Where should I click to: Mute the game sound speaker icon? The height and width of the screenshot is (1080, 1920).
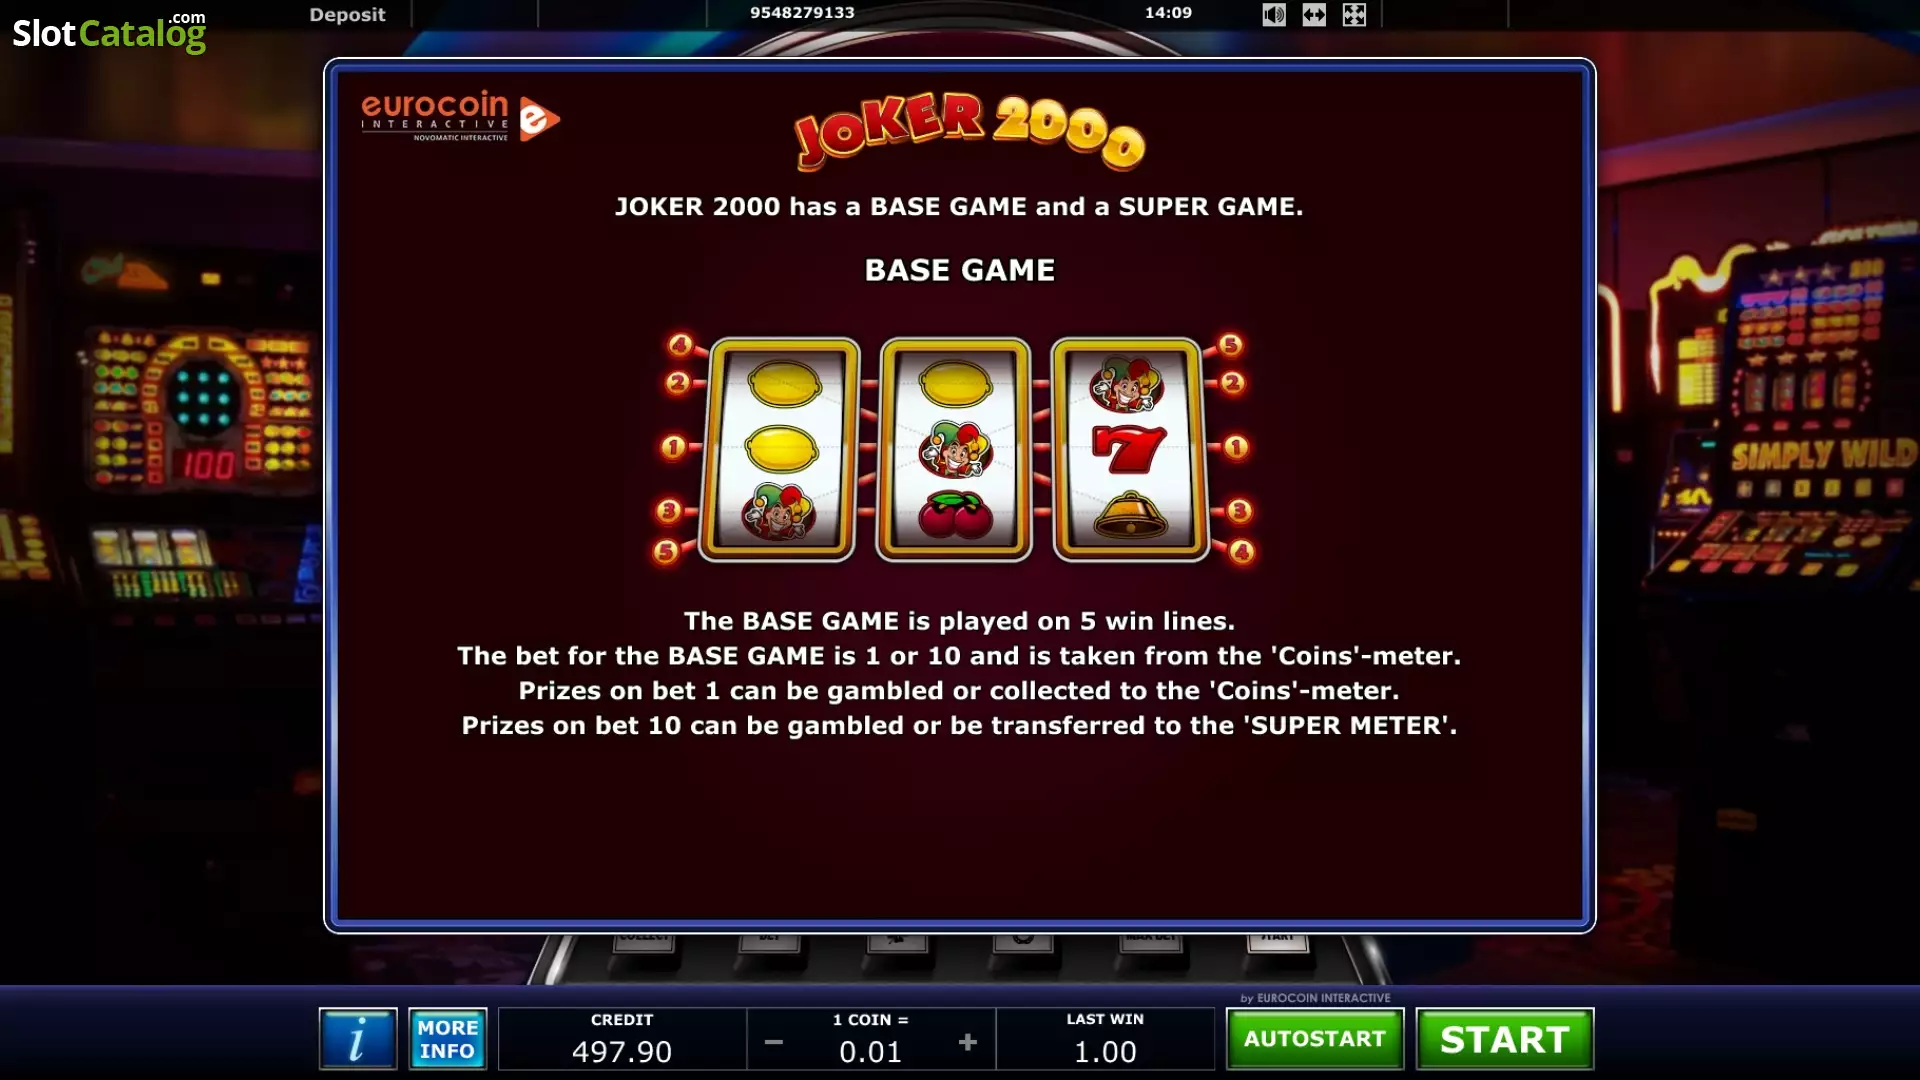1273,14
